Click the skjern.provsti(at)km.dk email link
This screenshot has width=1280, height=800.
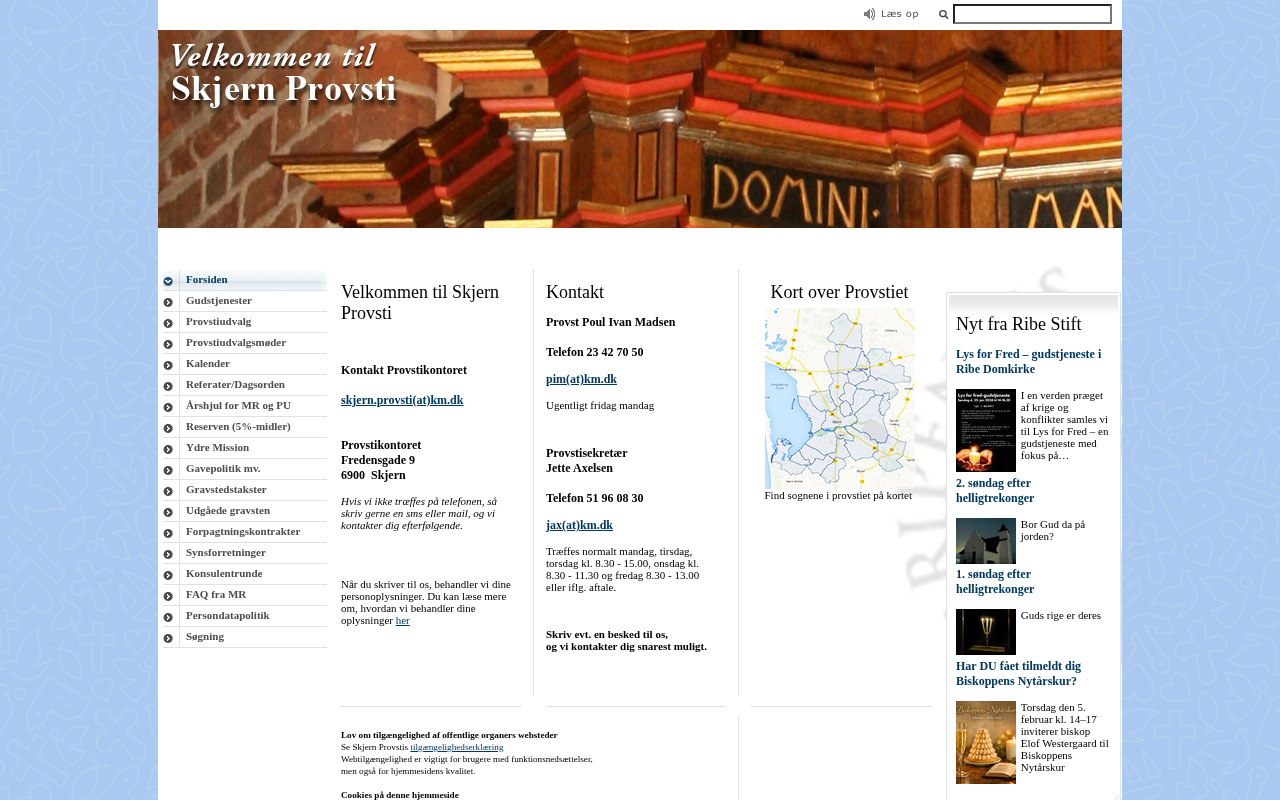pyautogui.click(x=402, y=400)
